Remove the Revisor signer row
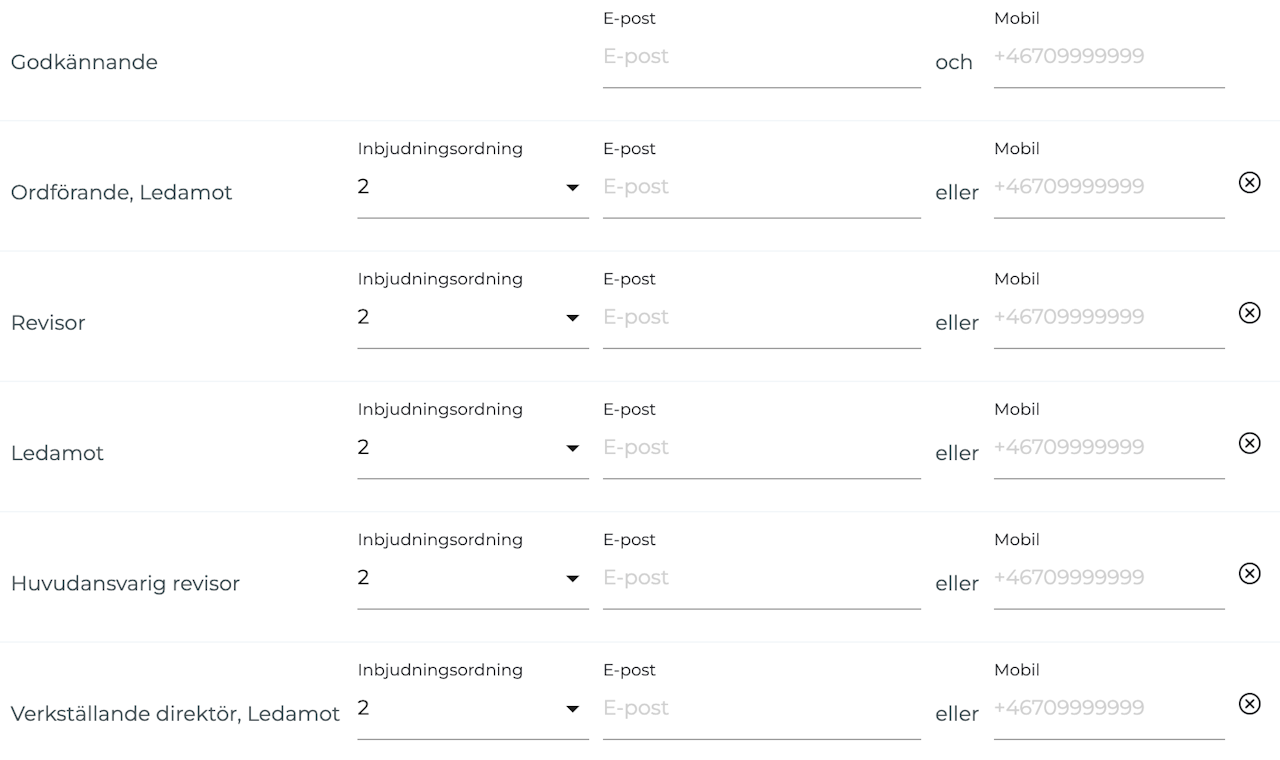Image resolution: width=1280 pixels, height=760 pixels. click(1249, 313)
